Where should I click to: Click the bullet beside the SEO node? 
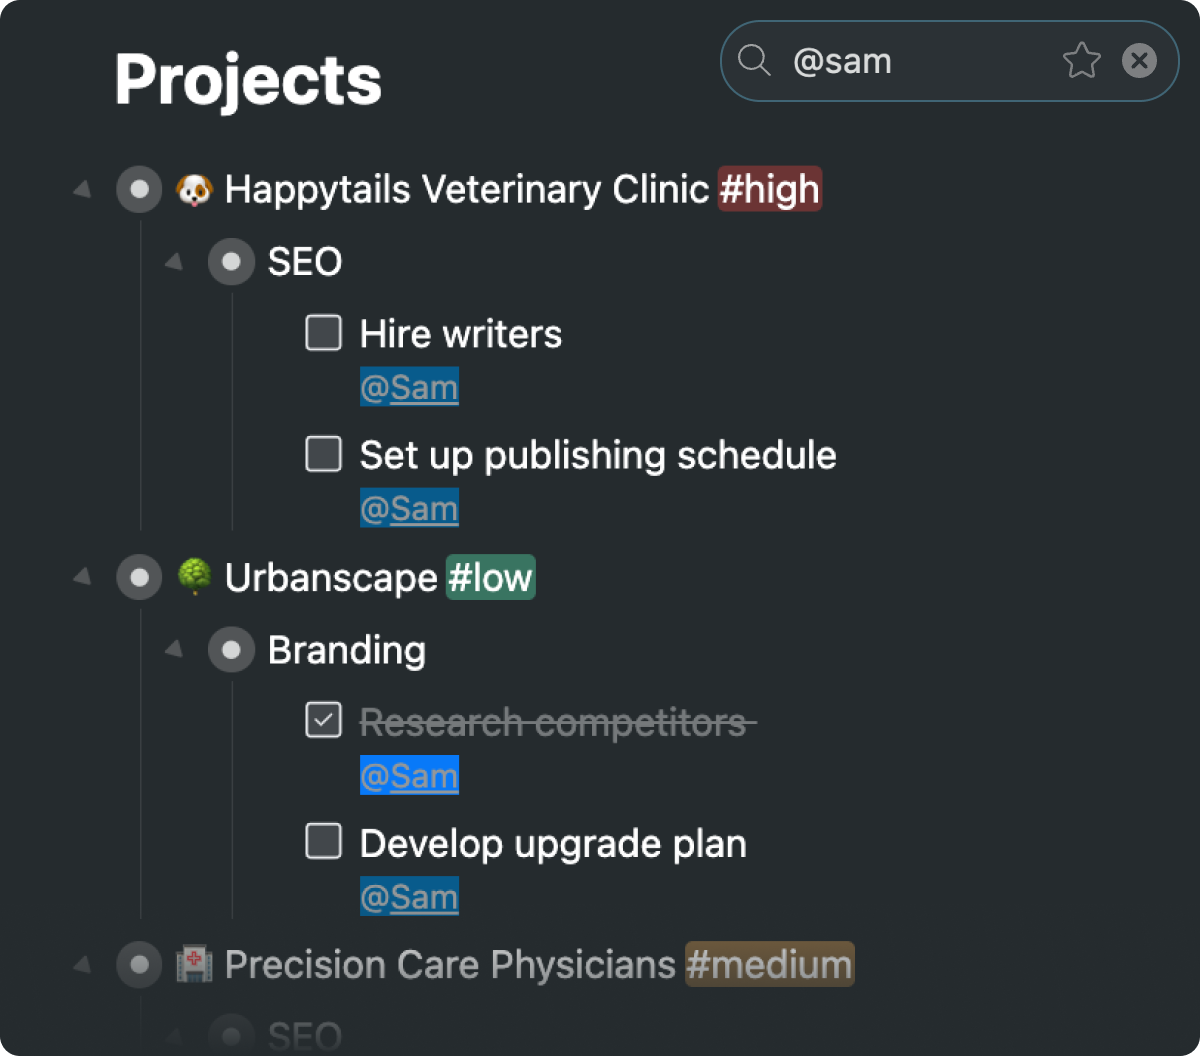pyautogui.click(x=231, y=261)
